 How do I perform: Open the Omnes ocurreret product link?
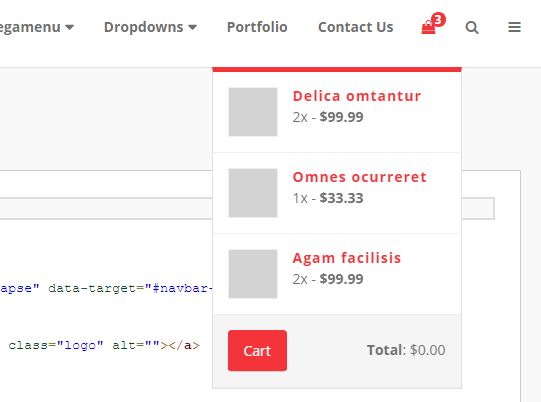pyautogui.click(x=360, y=177)
